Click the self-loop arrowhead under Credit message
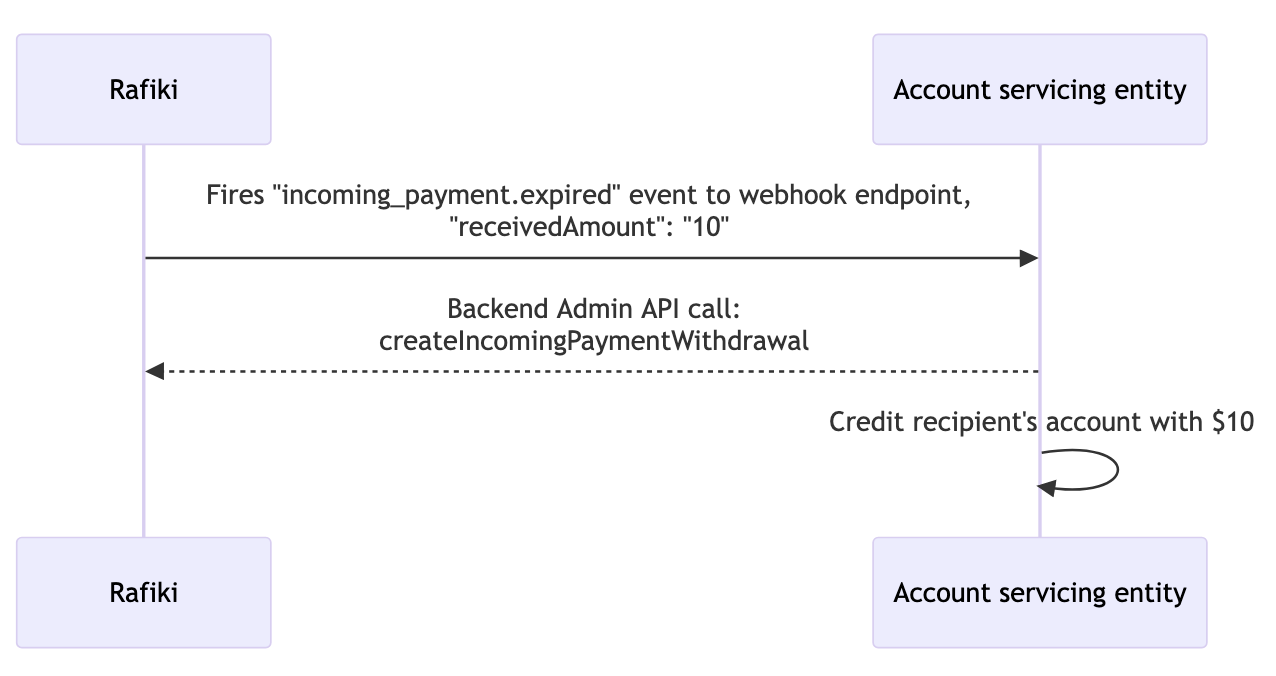The image size is (1276, 676). tap(1047, 488)
